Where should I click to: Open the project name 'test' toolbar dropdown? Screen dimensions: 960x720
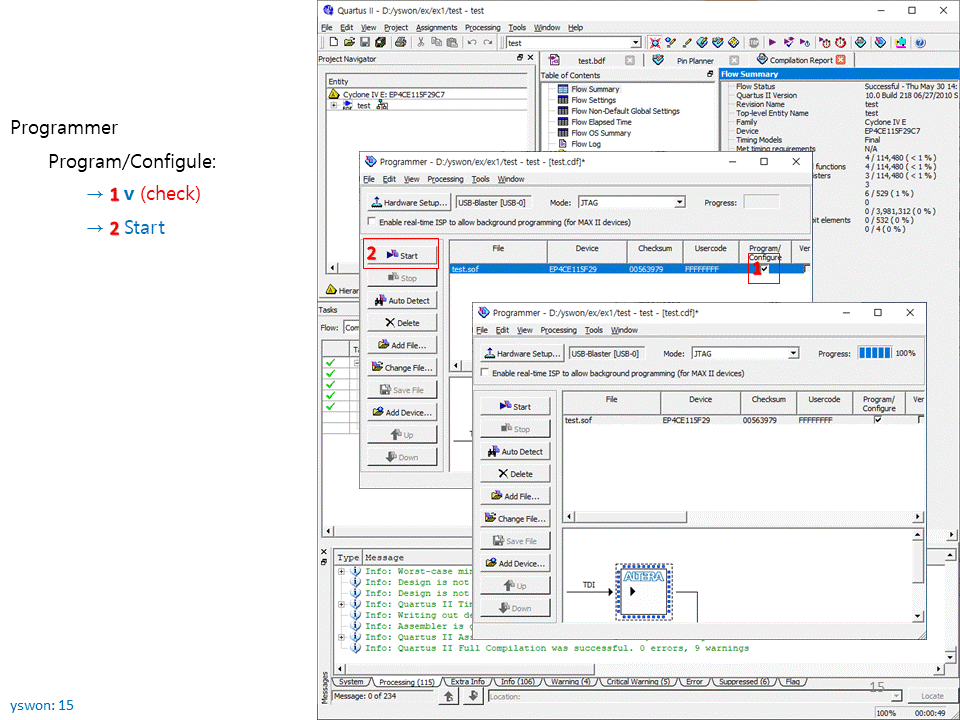tap(636, 43)
